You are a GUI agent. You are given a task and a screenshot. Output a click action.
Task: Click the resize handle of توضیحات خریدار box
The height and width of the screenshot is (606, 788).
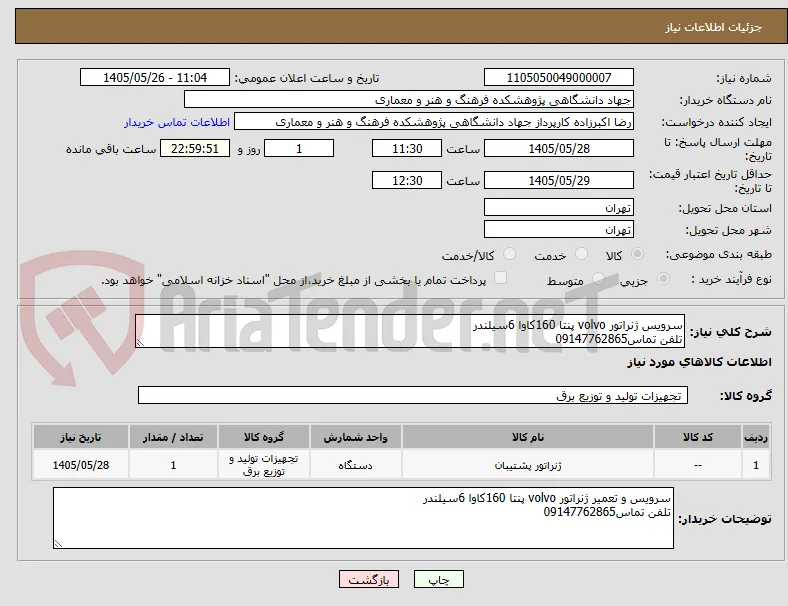(58, 543)
